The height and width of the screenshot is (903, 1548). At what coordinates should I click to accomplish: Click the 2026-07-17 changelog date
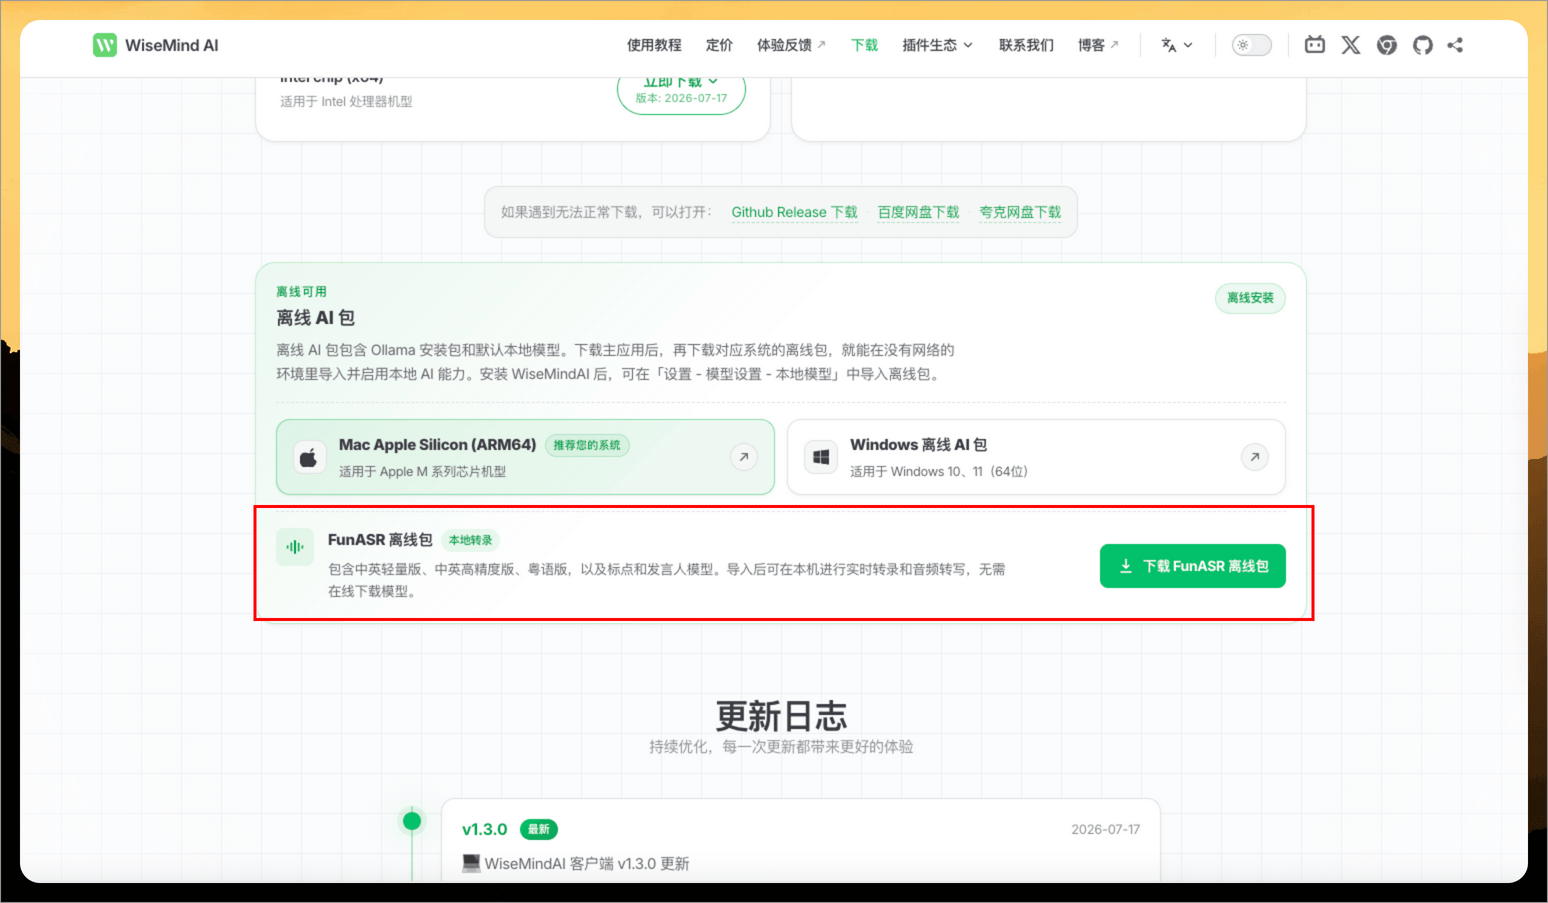[x=1105, y=829]
